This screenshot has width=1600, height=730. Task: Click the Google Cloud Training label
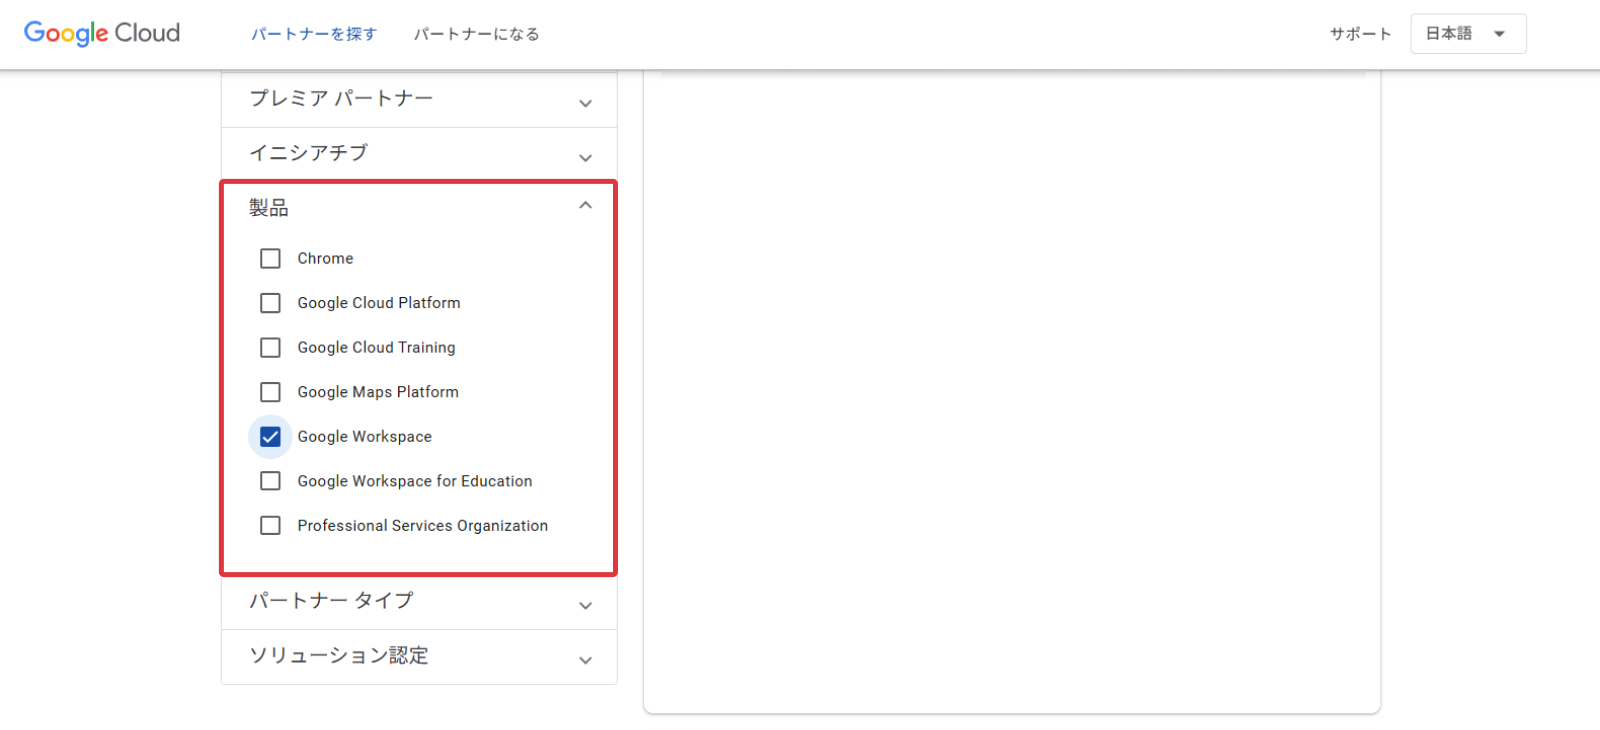tap(376, 347)
